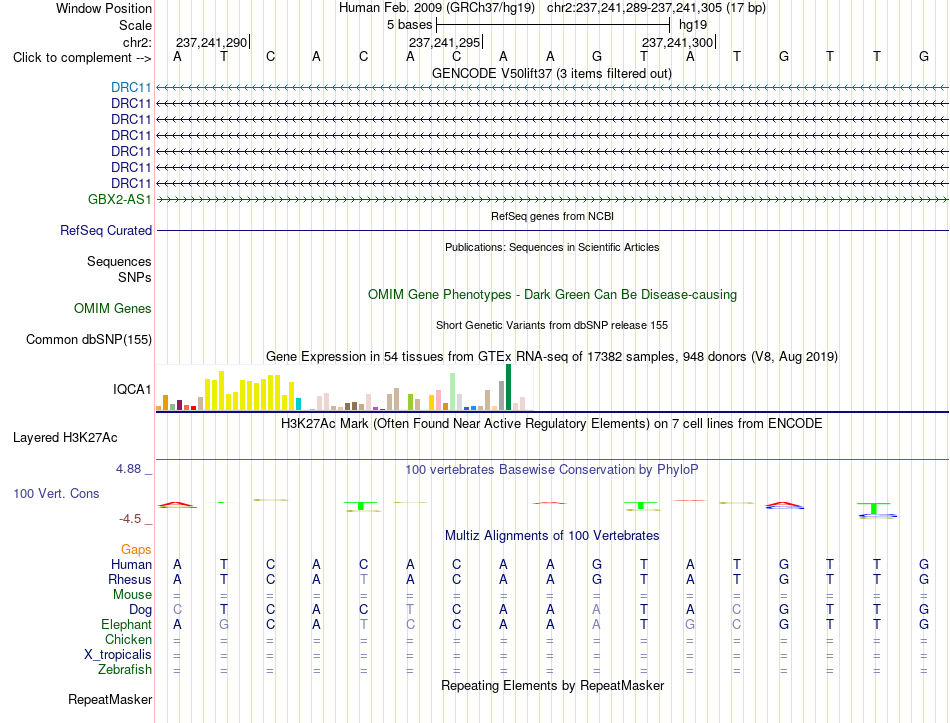Click the 100 Vert. Cons label
The width and height of the screenshot is (950, 723).
pyautogui.click(x=56, y=493)
